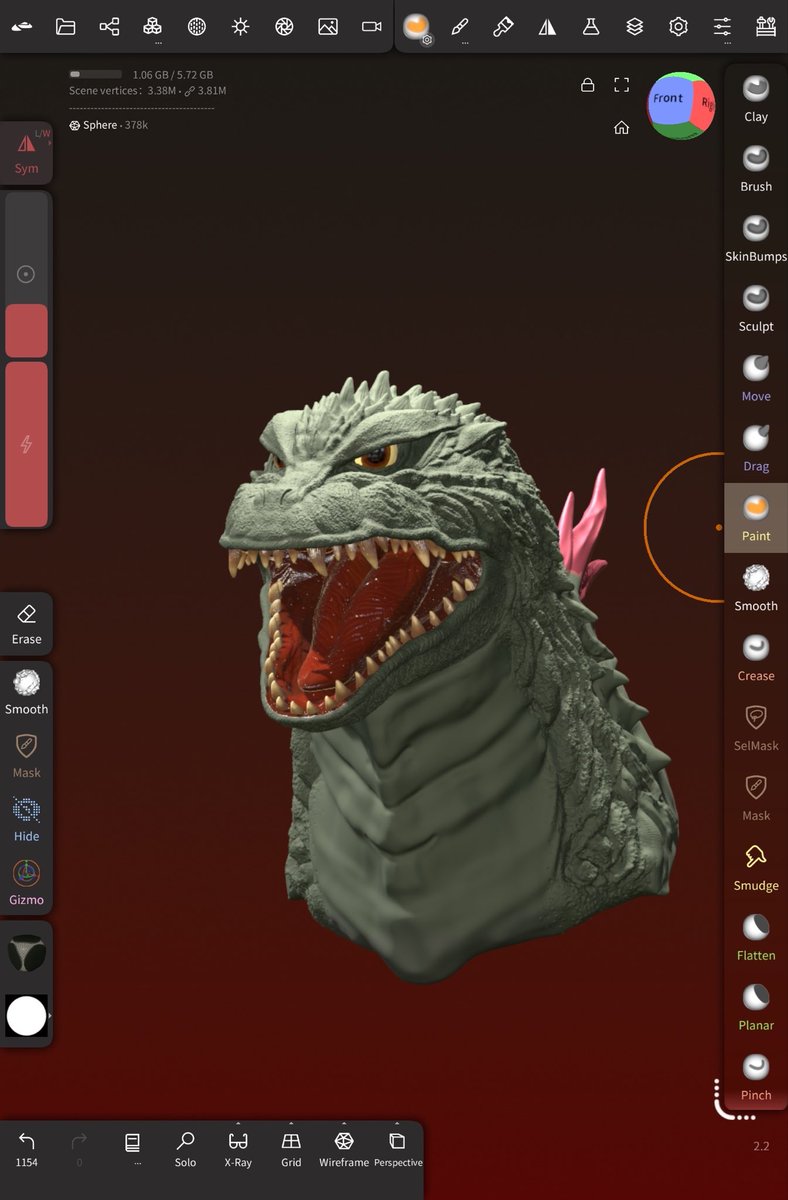Screen dimensions: 788x1200
Task: Open the Interface sliders menu
Action: pos(722,27)
